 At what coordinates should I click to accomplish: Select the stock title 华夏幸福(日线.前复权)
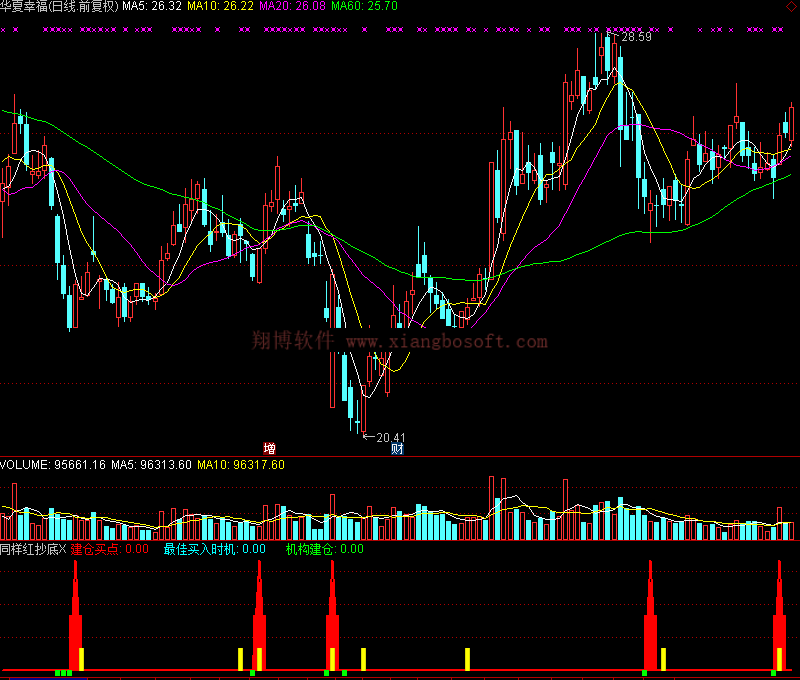tap(59, 6)
